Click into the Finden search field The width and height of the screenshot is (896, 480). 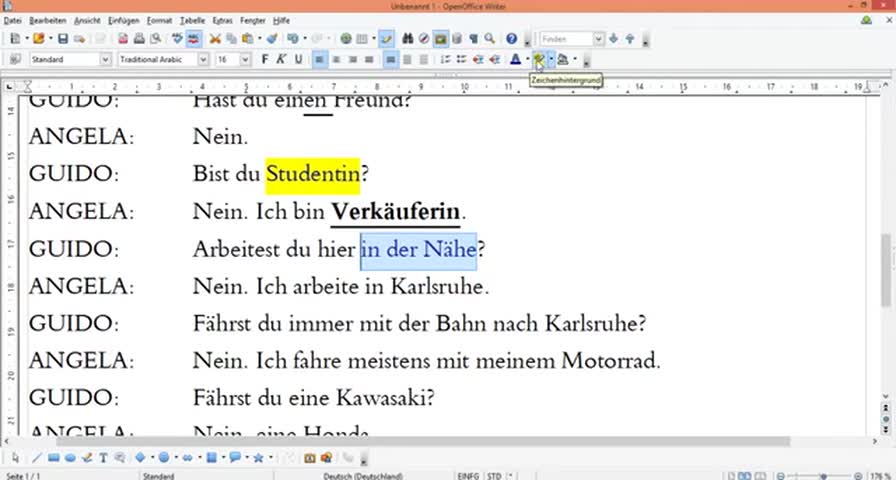click(566, 39)
